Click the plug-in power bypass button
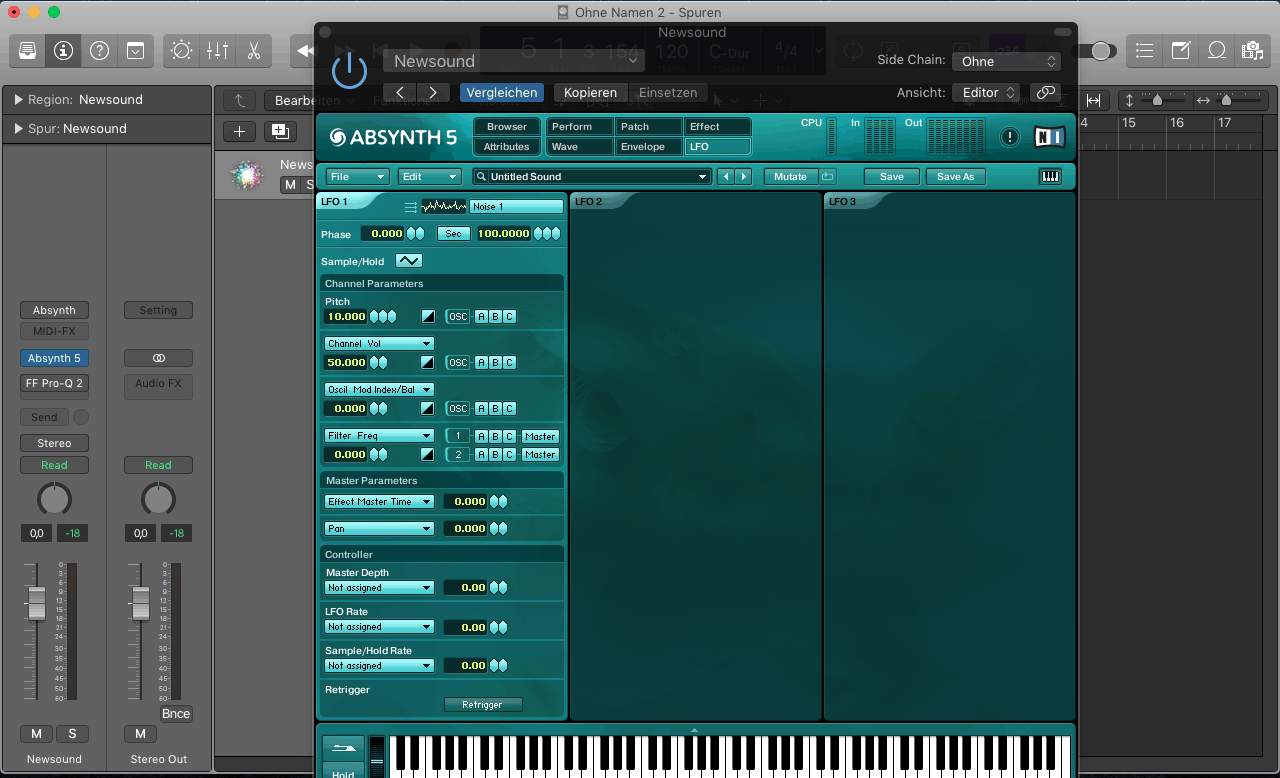The width and height of the screenshot is (1280, 778). tap(349, 70)
